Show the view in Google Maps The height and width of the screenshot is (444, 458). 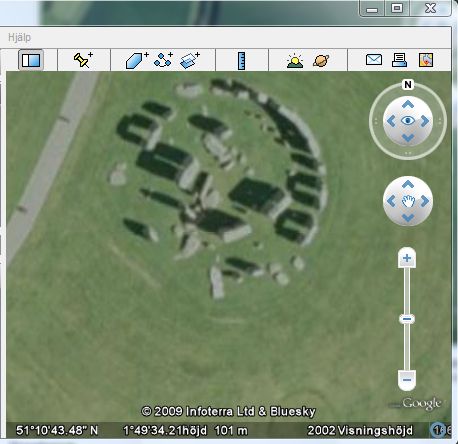coord(426,60)
